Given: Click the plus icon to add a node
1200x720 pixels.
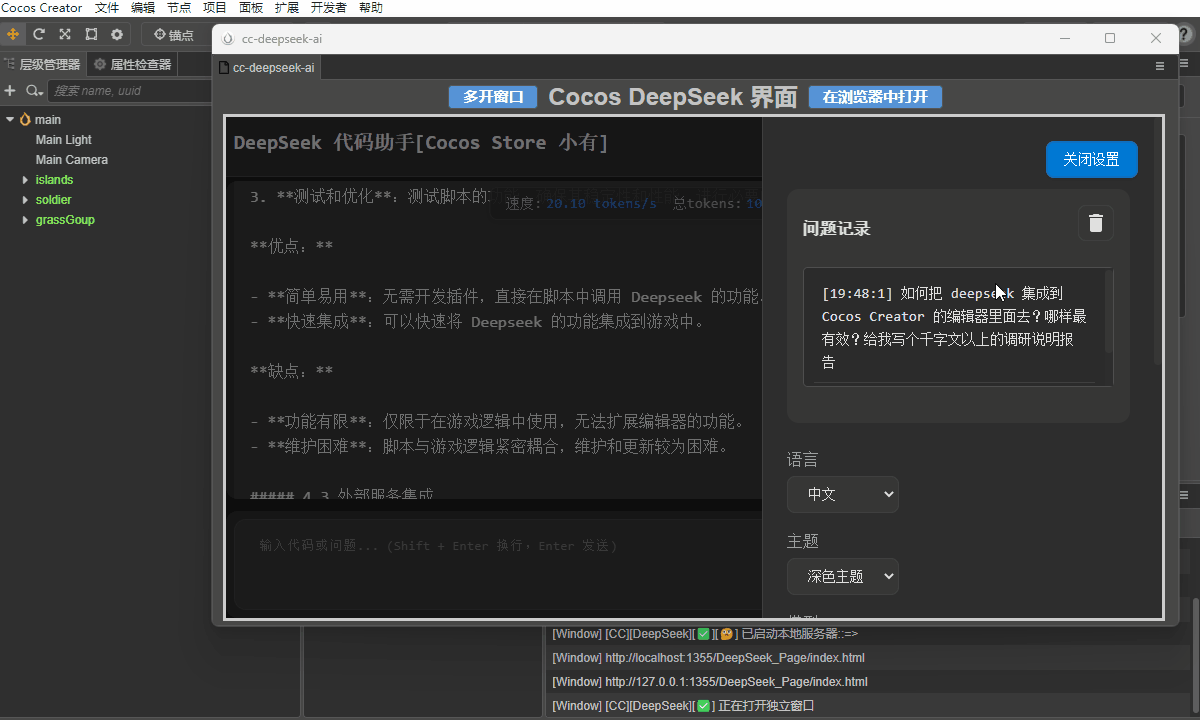Looking at the screenshot, I should tap(10, 91).
